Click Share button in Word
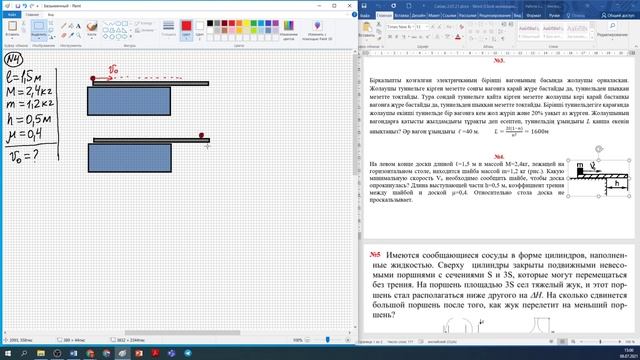The width and height of the screenshot is (640, 360). [618, 16]
